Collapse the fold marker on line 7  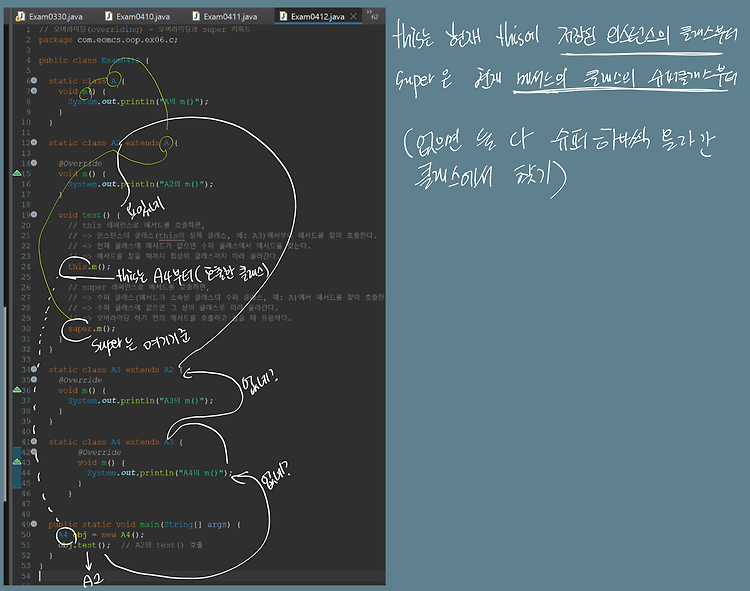[x=34, y=91]
